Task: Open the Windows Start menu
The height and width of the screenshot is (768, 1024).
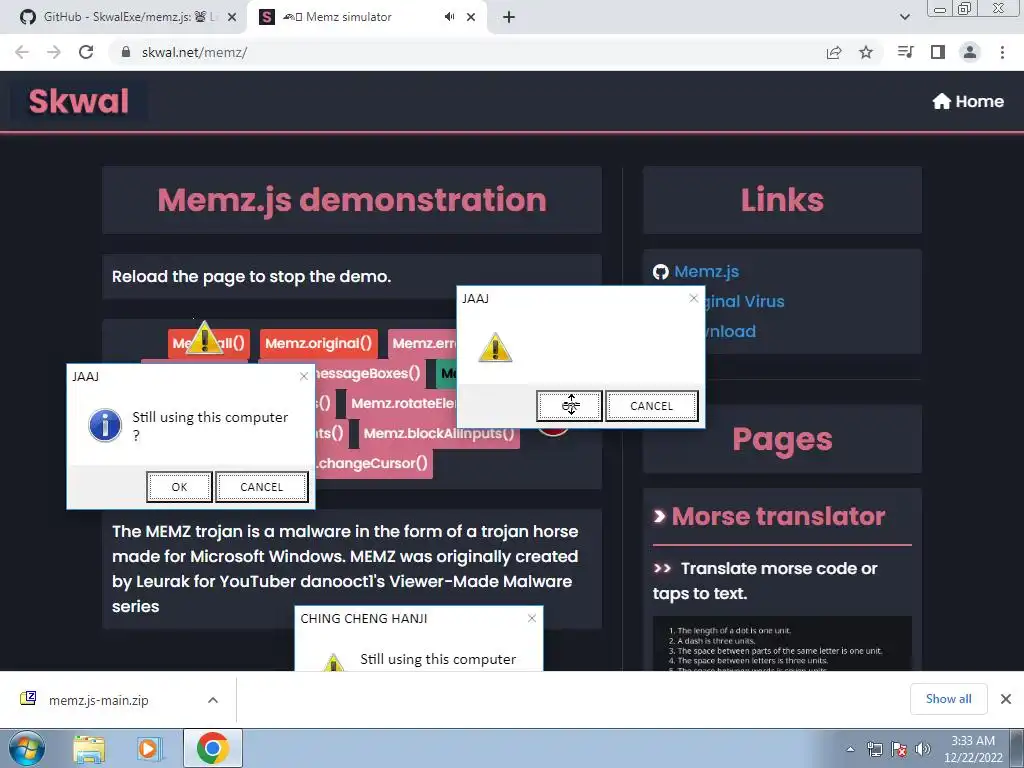Action: pos(26,748)
